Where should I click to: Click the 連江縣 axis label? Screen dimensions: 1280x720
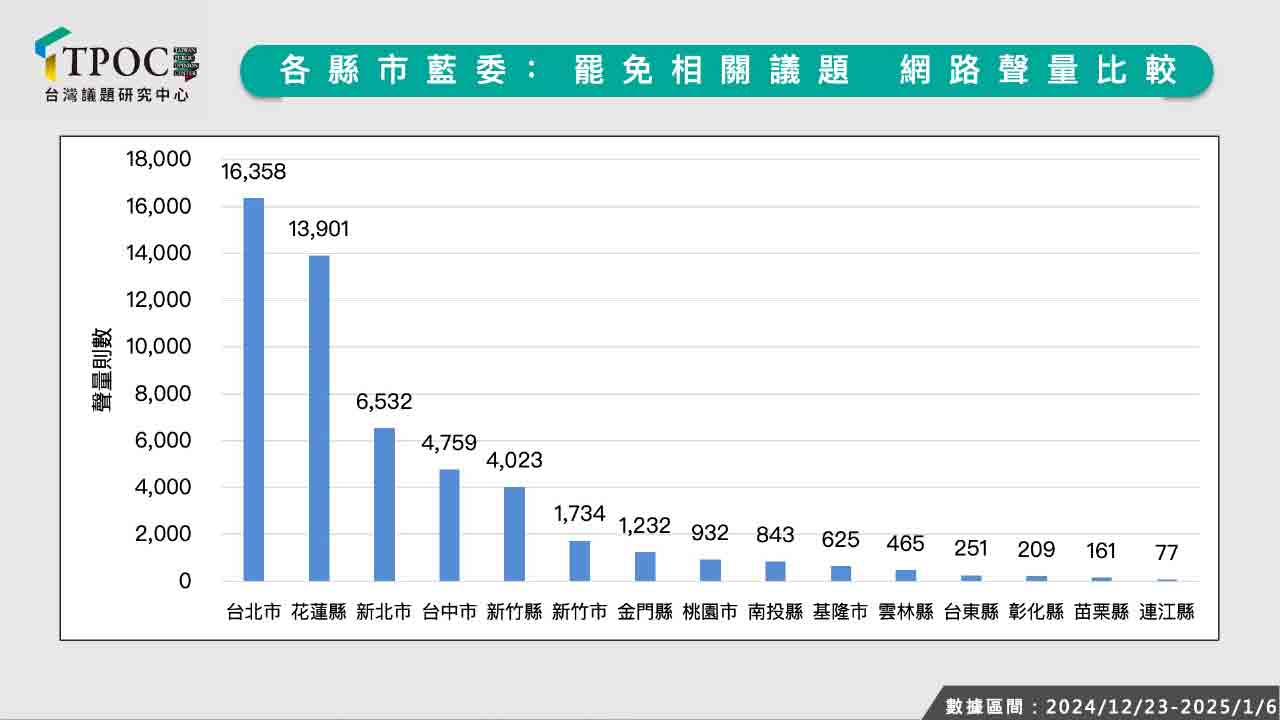[x=1166, y=612]
